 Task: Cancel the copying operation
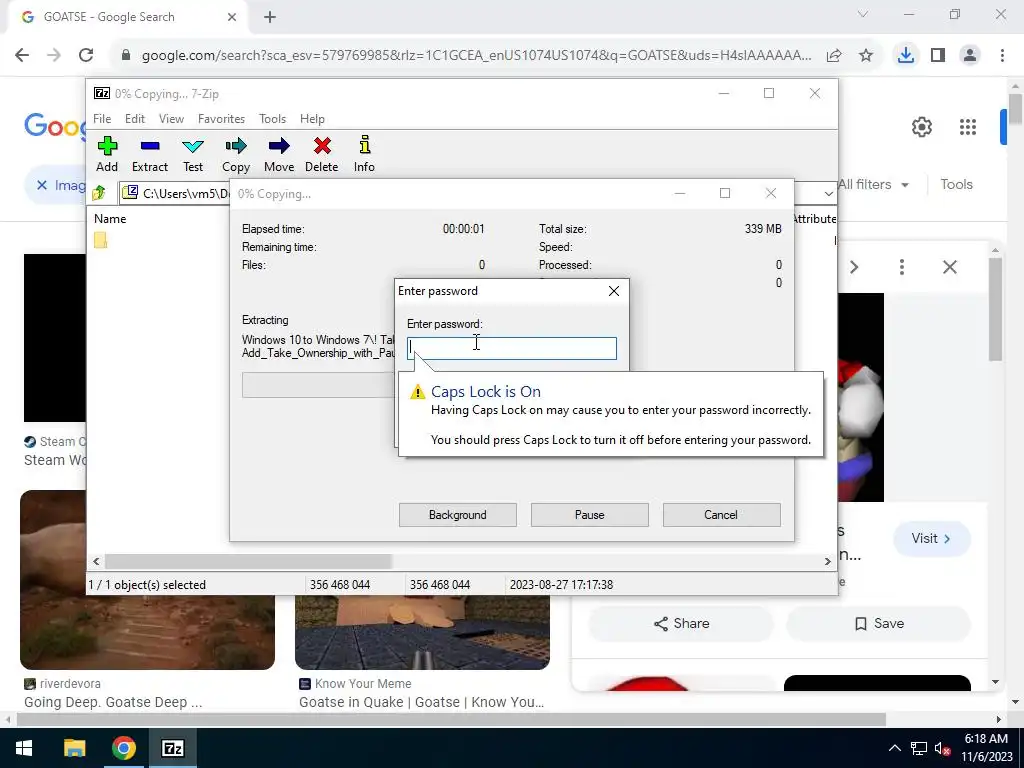click(x=721, y=515)
